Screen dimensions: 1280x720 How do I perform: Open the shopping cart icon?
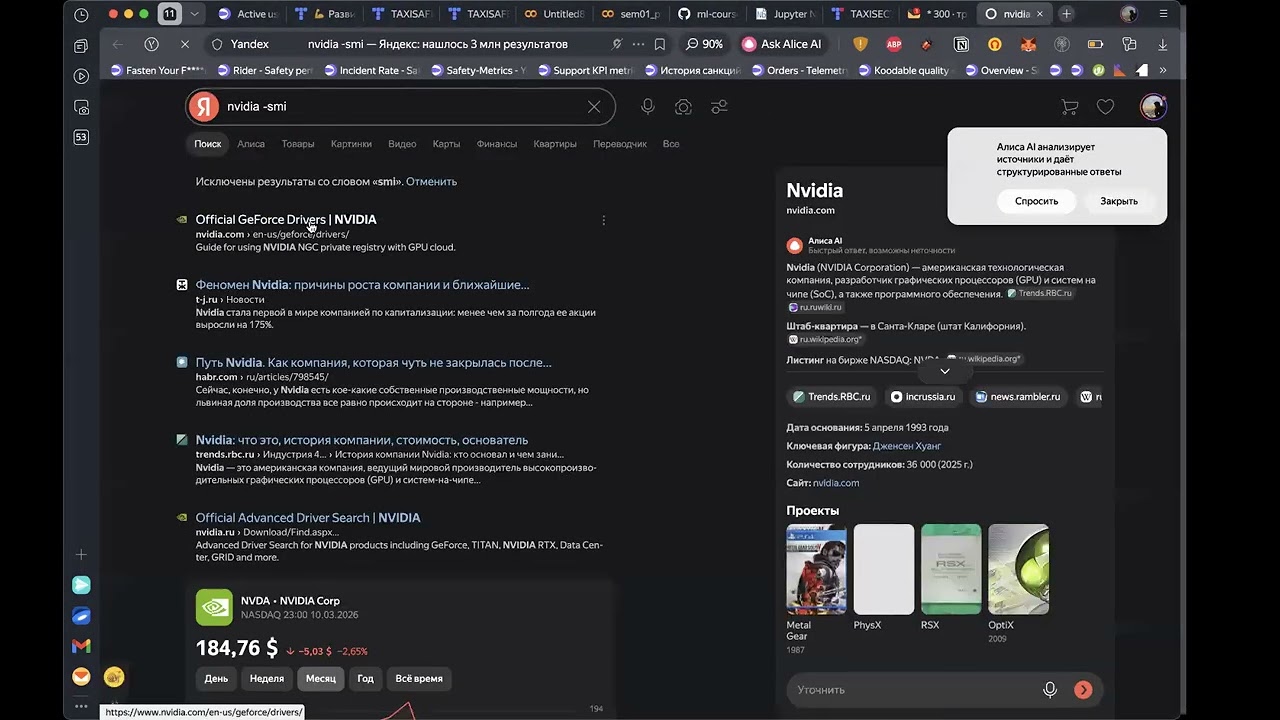pos(1069,107)
